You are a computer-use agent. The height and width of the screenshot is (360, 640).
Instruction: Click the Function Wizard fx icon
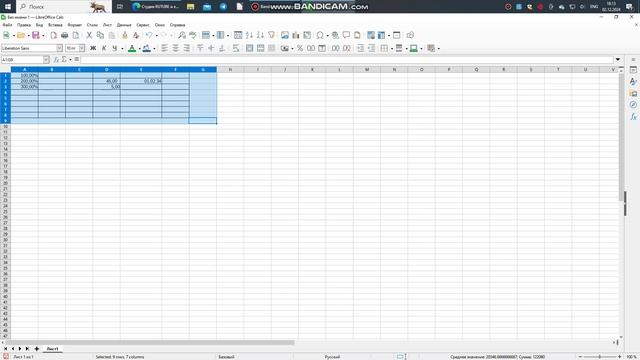pos(56,60)
